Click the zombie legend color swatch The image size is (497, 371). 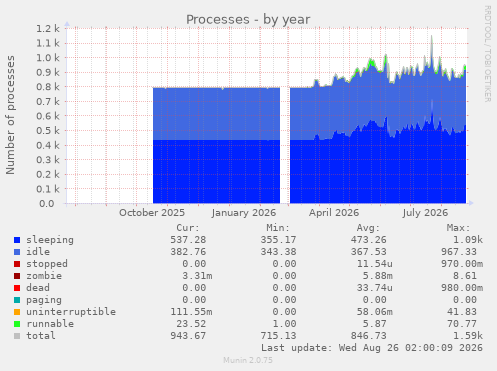tap(17, 276)
